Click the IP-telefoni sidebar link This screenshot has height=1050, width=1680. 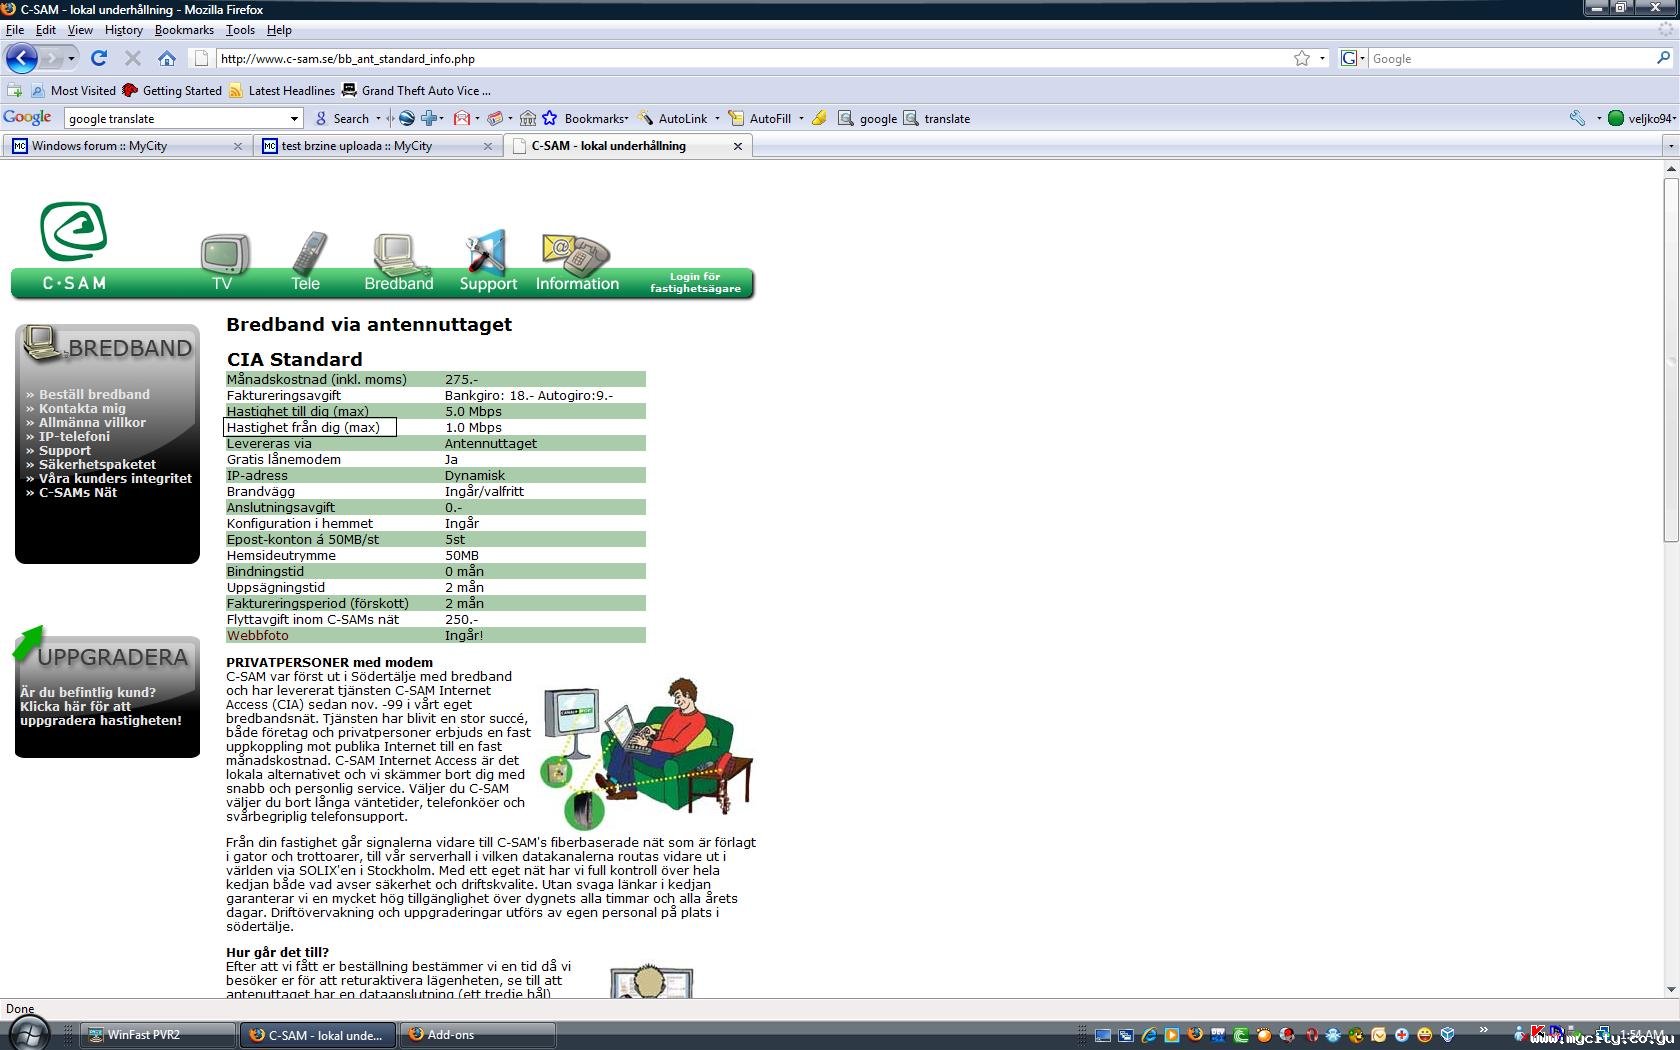tap(74, 436)
